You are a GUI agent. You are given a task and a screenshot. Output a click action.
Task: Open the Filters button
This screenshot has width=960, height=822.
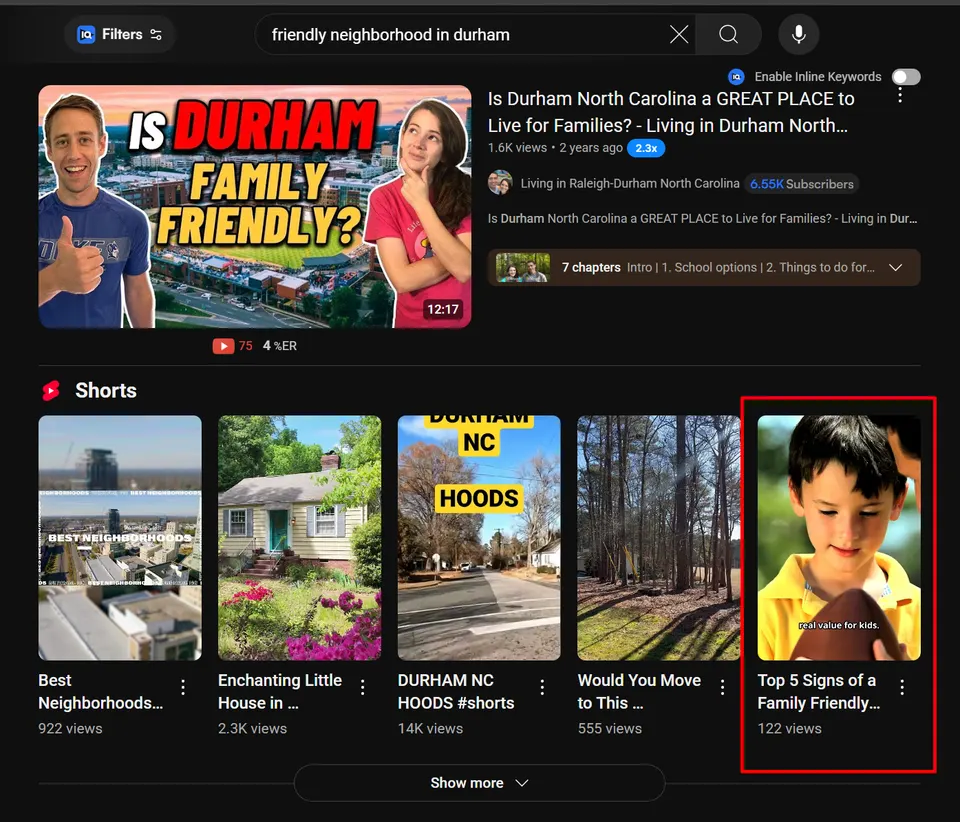120,34
